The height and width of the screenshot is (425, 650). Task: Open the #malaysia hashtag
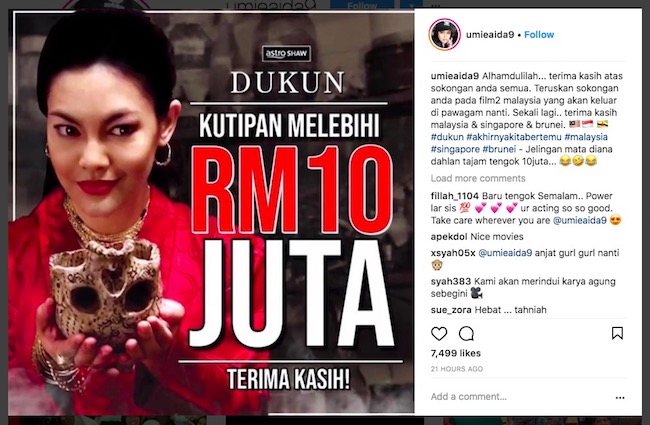point(586,137)
